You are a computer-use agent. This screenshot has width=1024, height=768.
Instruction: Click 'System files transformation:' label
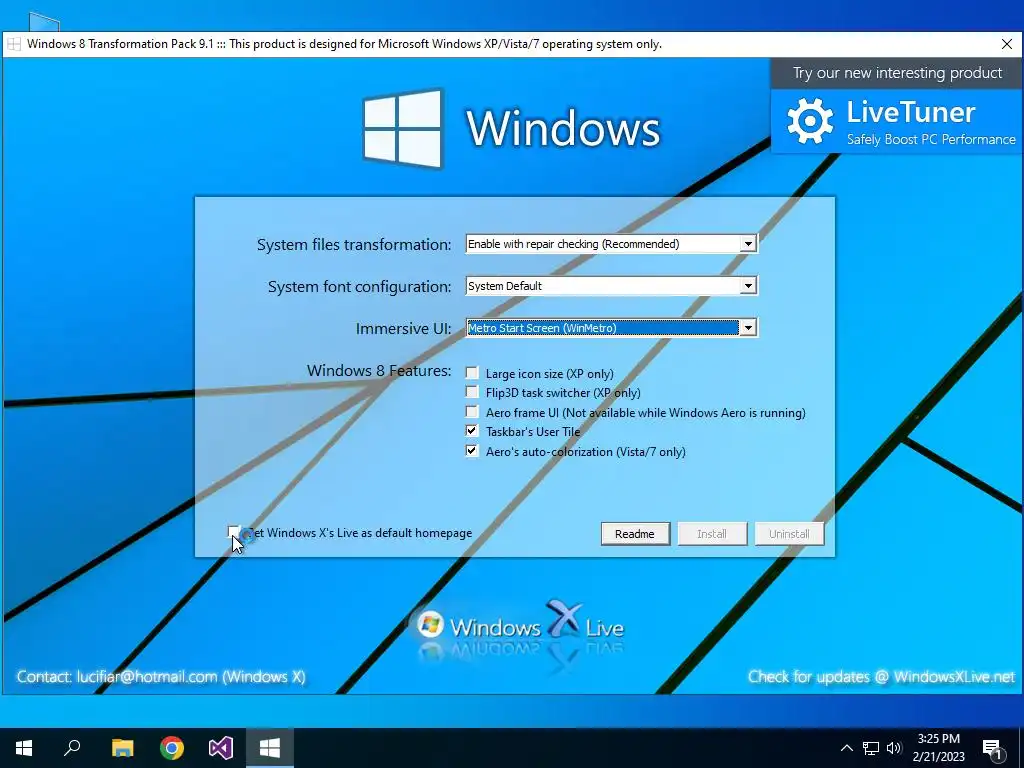[353, 245]
